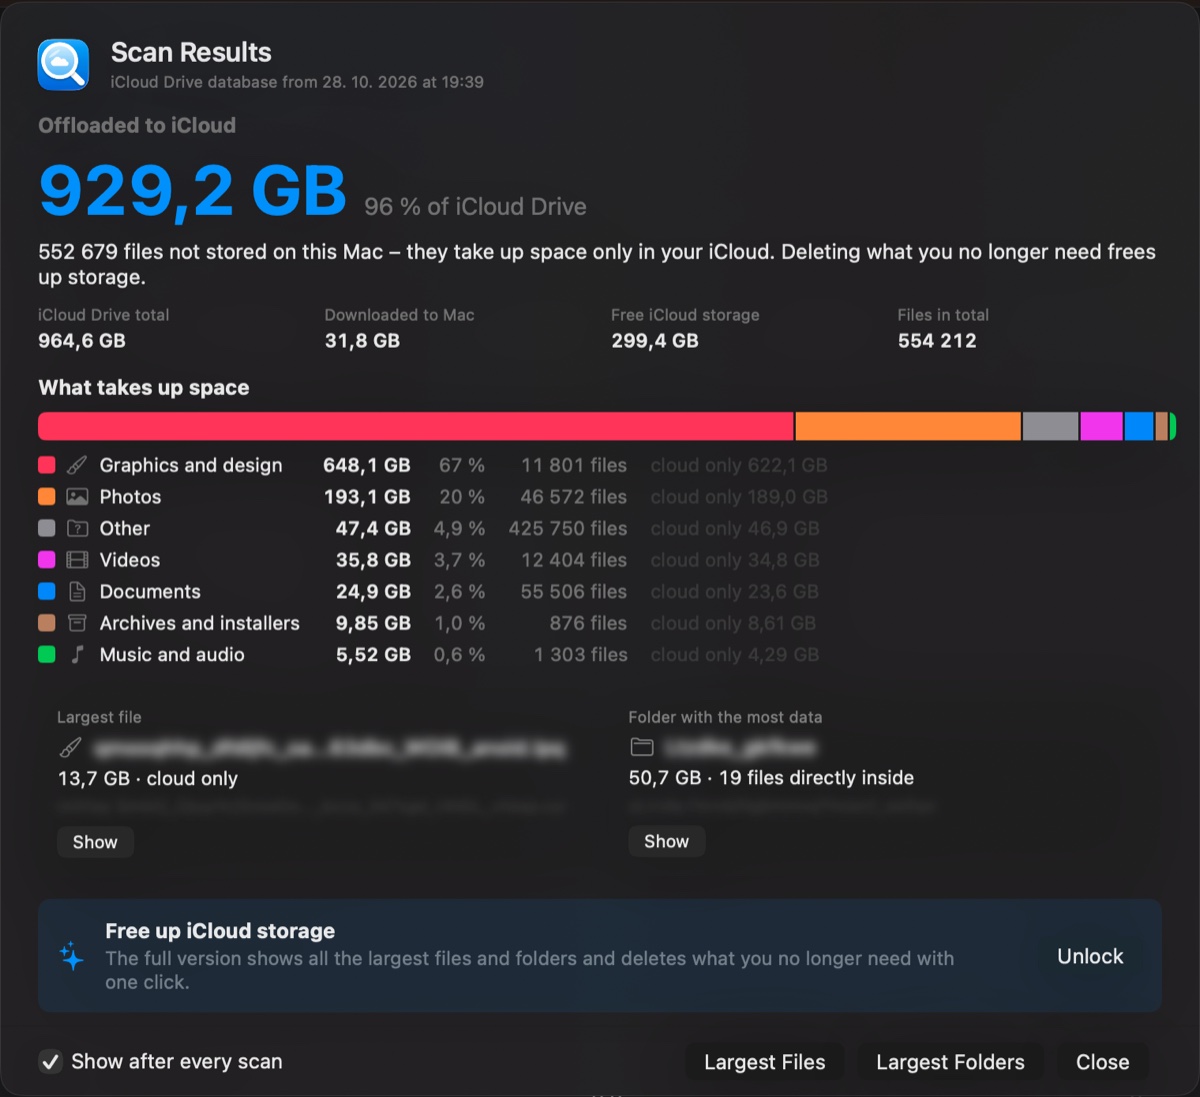Click the Music and audio note icon
The image size is (1200, 1097).
coord(77,655)
